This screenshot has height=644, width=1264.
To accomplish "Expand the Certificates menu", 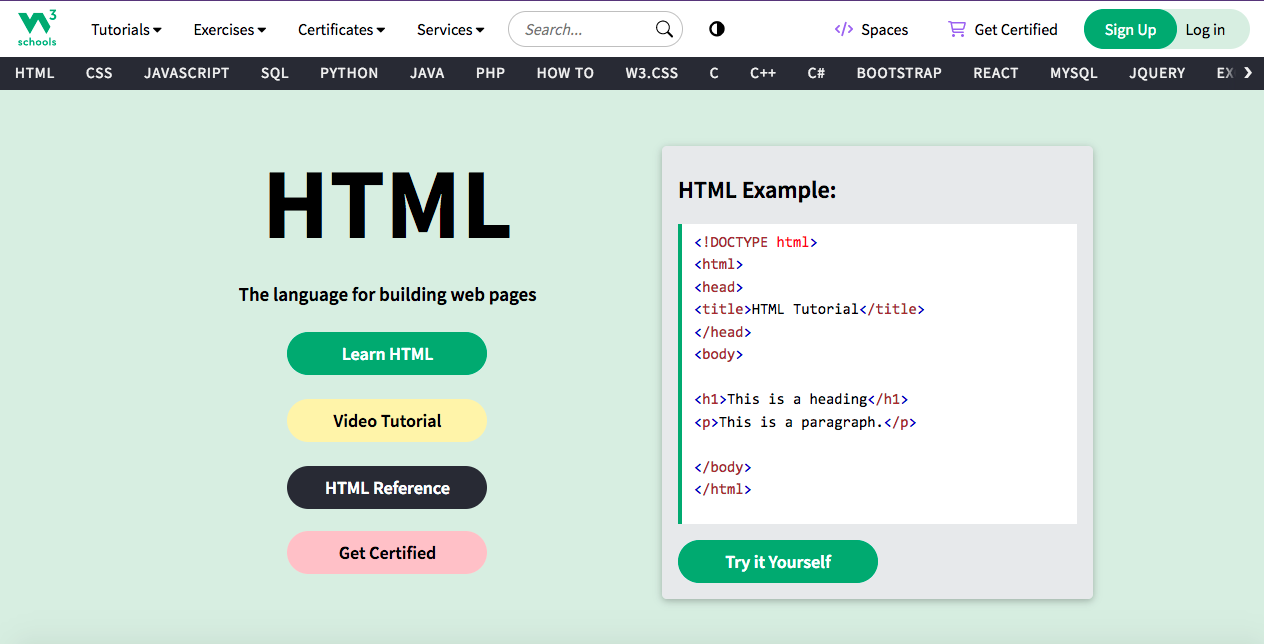I will tap(341, 29).
